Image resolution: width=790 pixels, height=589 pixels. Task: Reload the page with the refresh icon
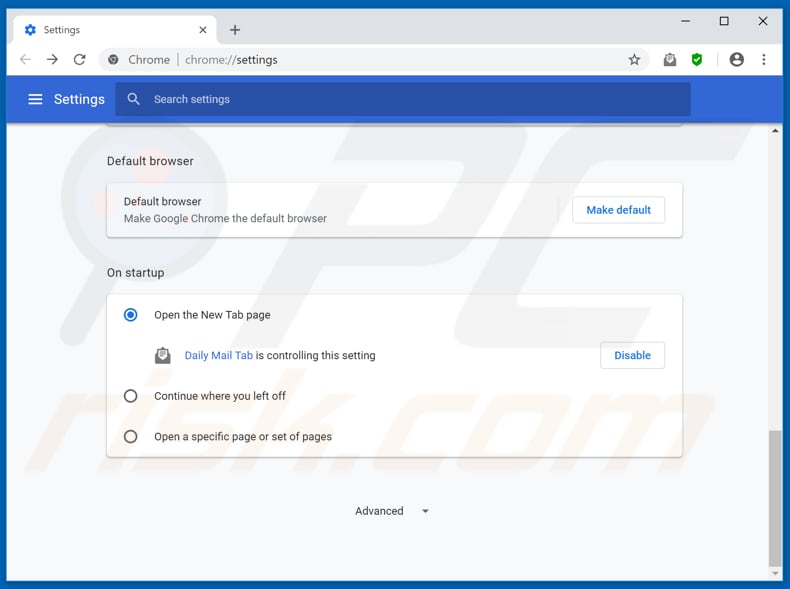pyautogui.click(x=80, y=59)
